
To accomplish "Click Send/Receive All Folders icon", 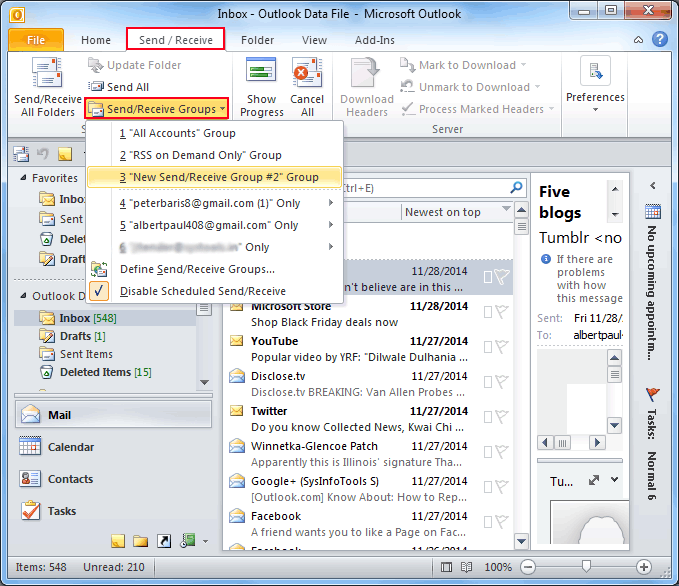I will (x=47, y=74).
